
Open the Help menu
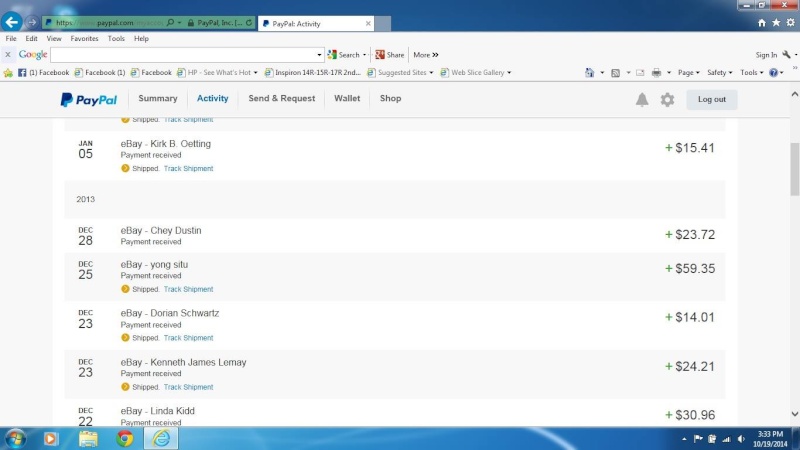point(141,38)
